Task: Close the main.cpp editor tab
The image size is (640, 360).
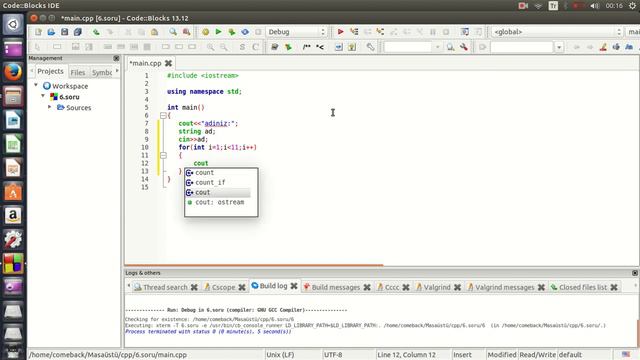Action: click(168, 63)
